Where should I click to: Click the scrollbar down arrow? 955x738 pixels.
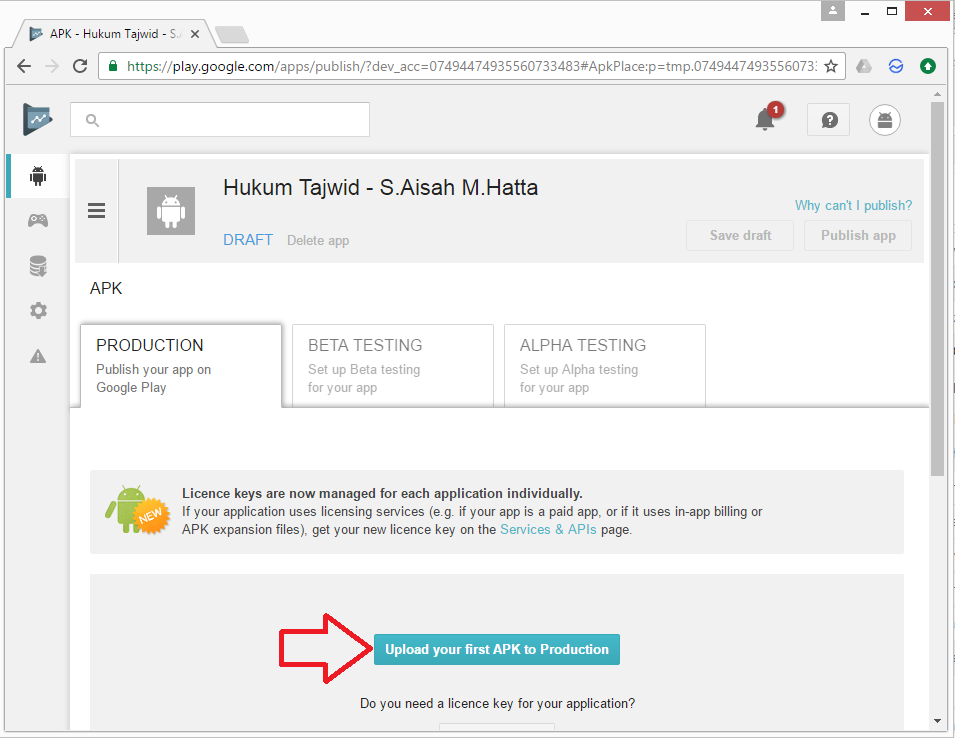coord(937,722)
